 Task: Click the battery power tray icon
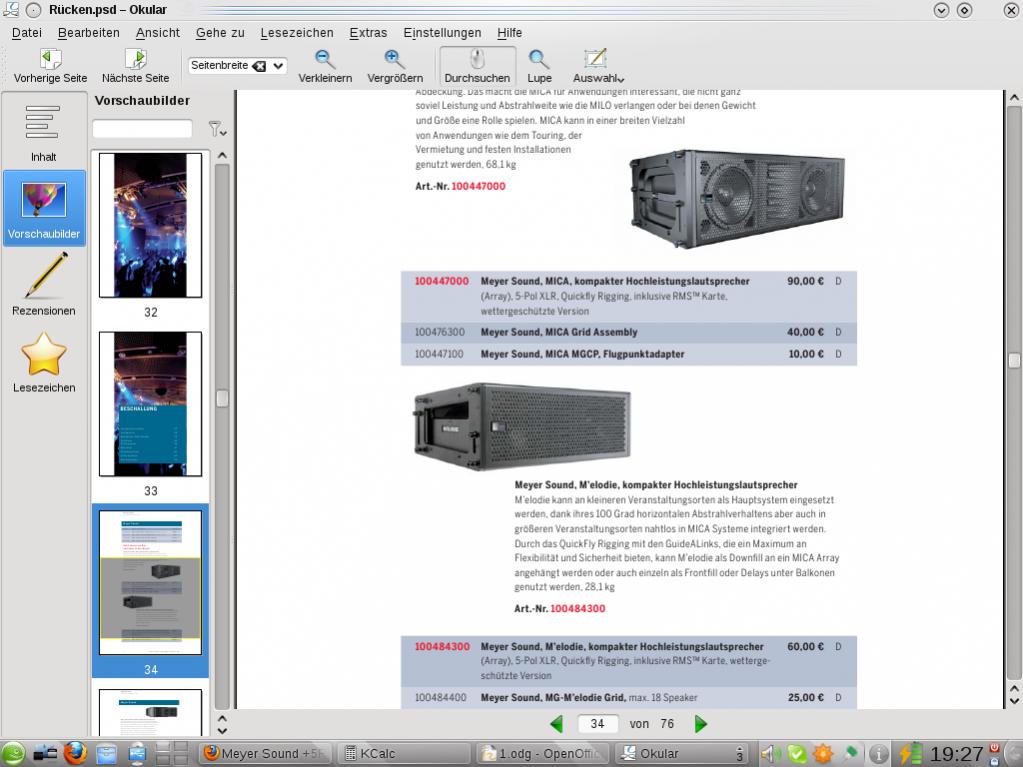[910, 754]
